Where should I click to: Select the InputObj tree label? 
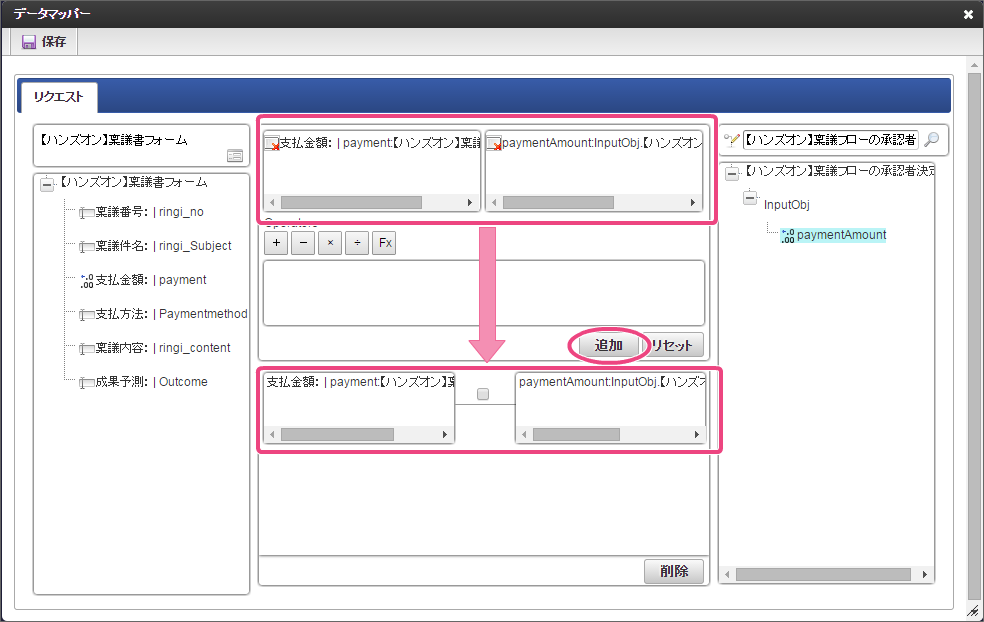pos(786,205)
